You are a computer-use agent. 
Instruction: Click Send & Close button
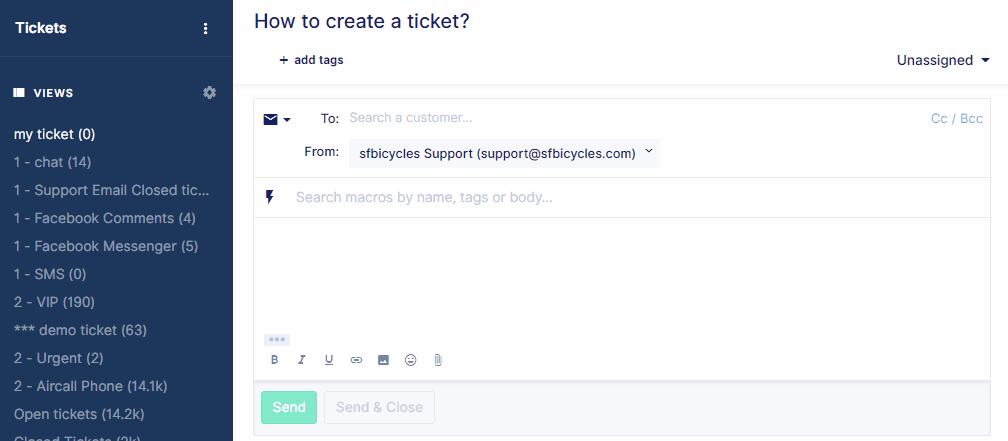(x=379, y=408)
